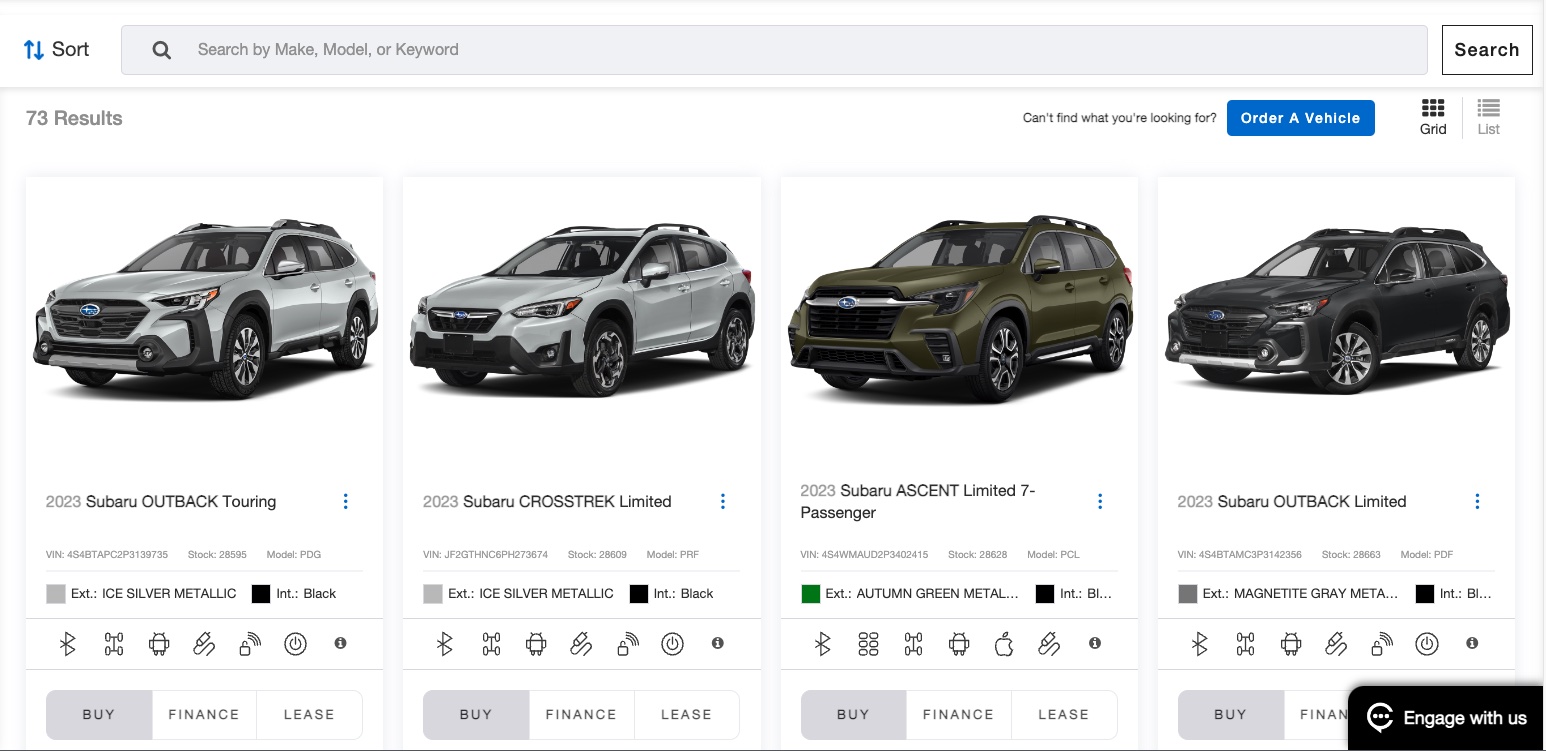1546x751 pixels.
Task: Open the CROSSTREK Limited more-options menu
Action: pos(723,501)
